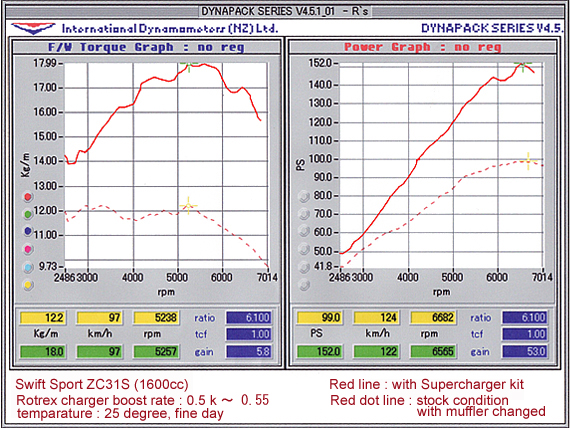Click 'Red dot line : stock condition' caption

click(419, 400)
